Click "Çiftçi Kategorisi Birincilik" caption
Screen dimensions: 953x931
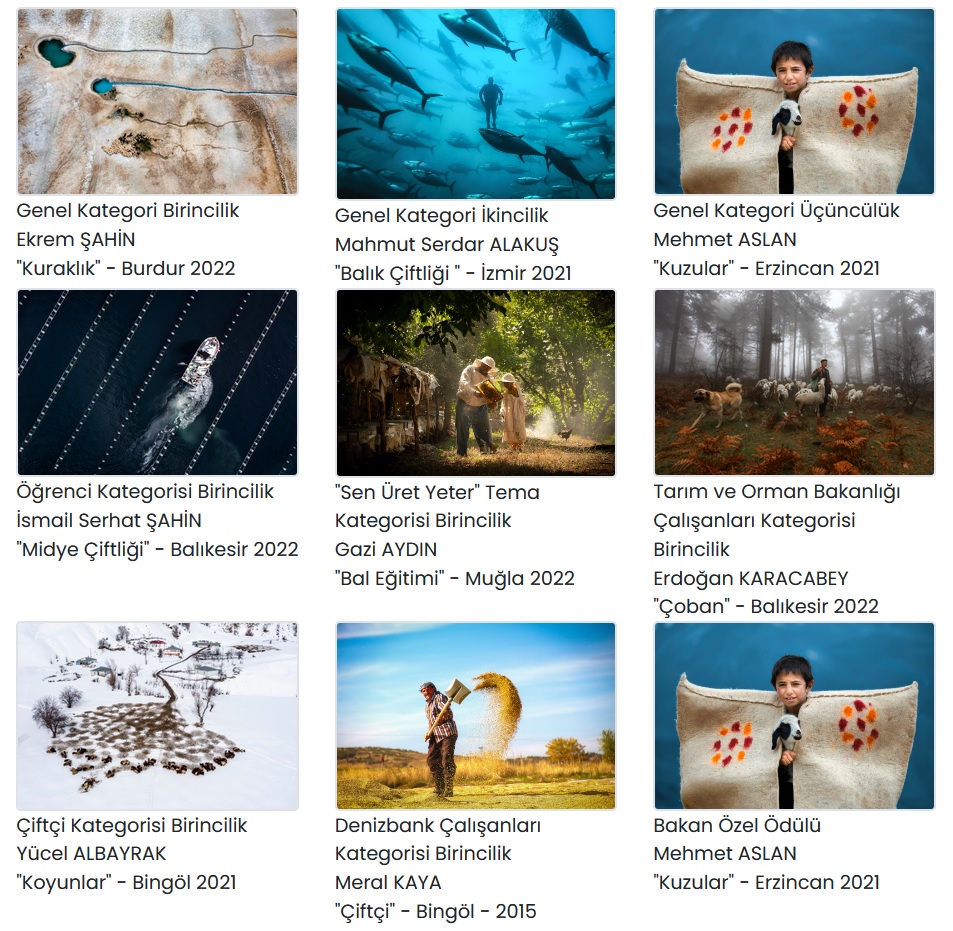click(x=132, y=825)
